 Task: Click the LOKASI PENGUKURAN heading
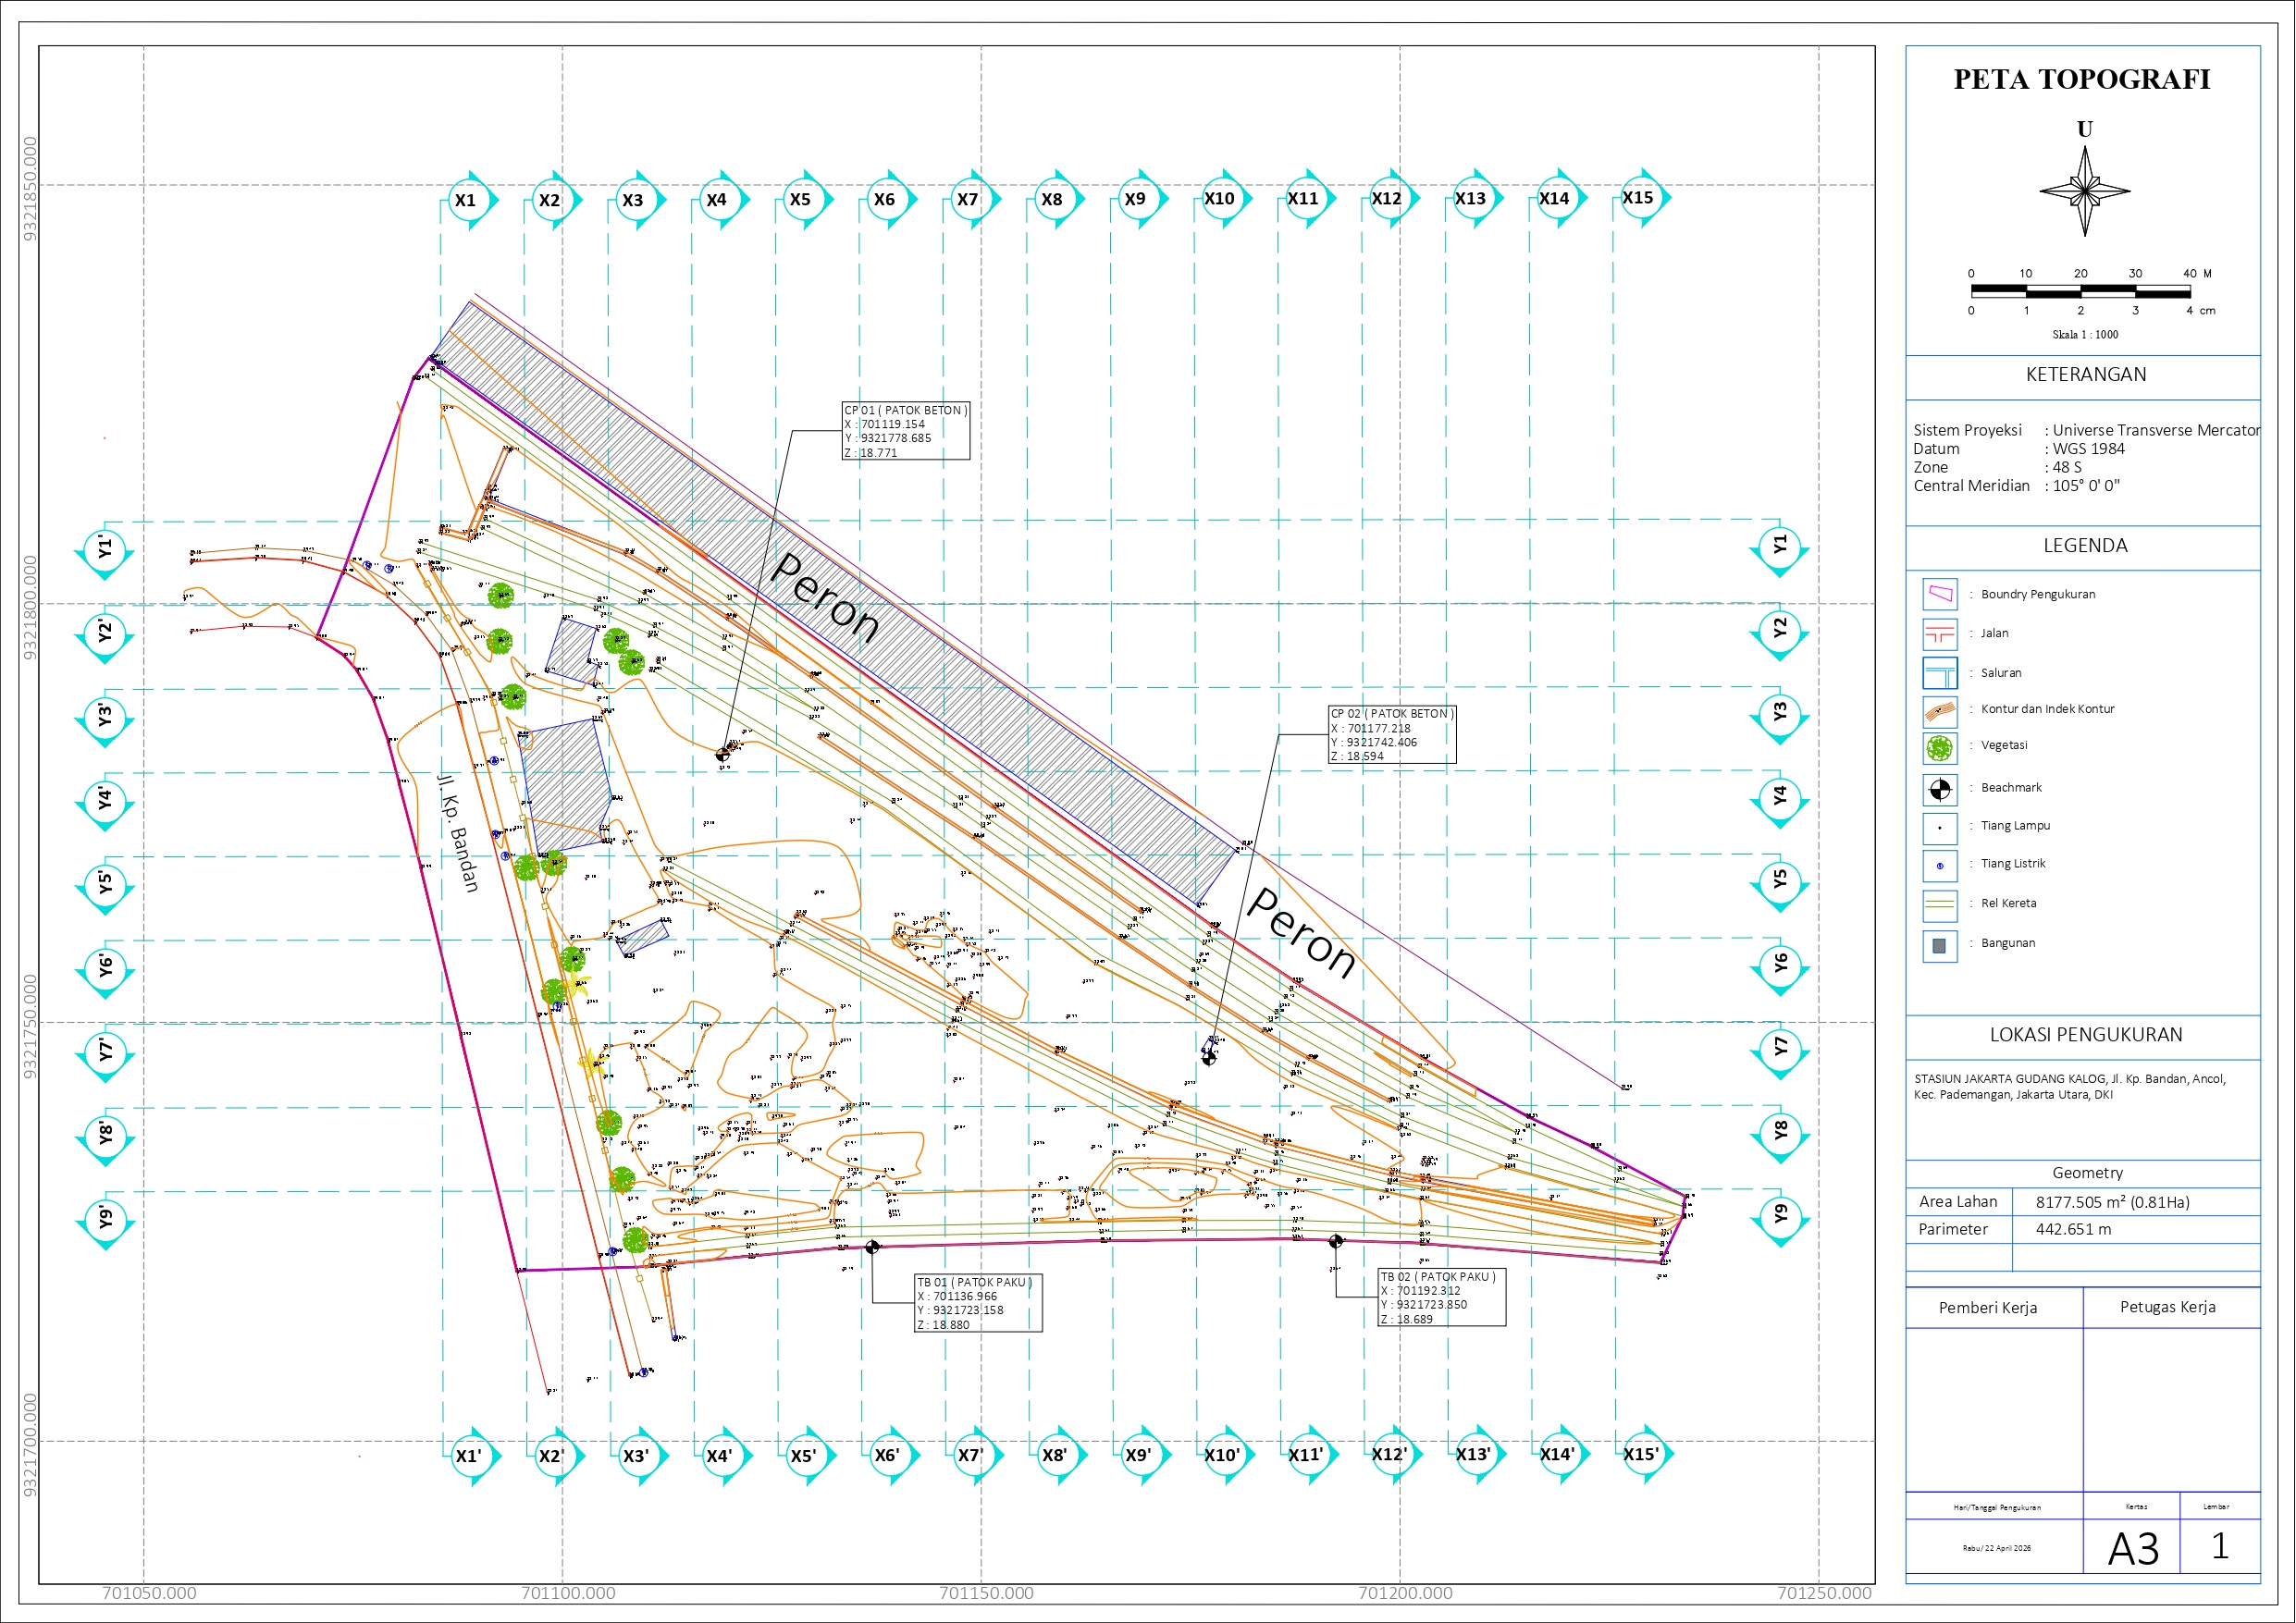pos(2086,1035)
